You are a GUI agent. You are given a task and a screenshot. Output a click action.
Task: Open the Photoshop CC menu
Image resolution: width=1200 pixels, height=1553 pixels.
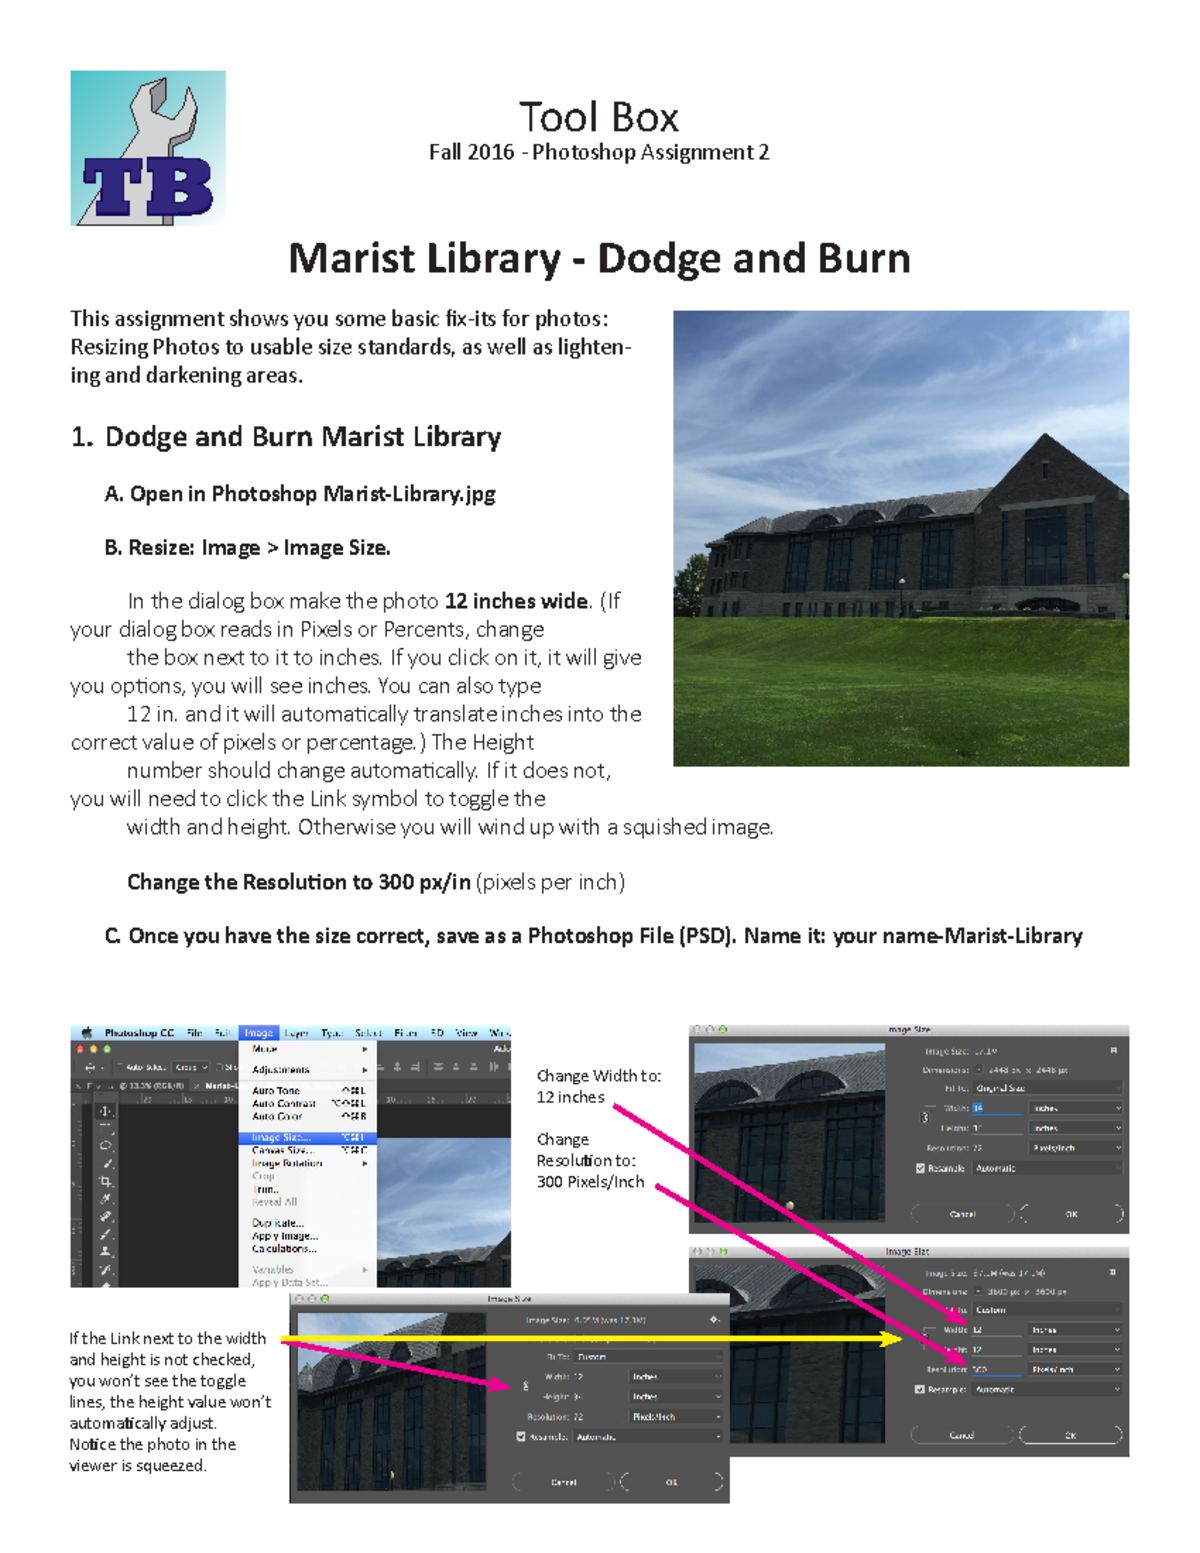[x=139, y=1033]
